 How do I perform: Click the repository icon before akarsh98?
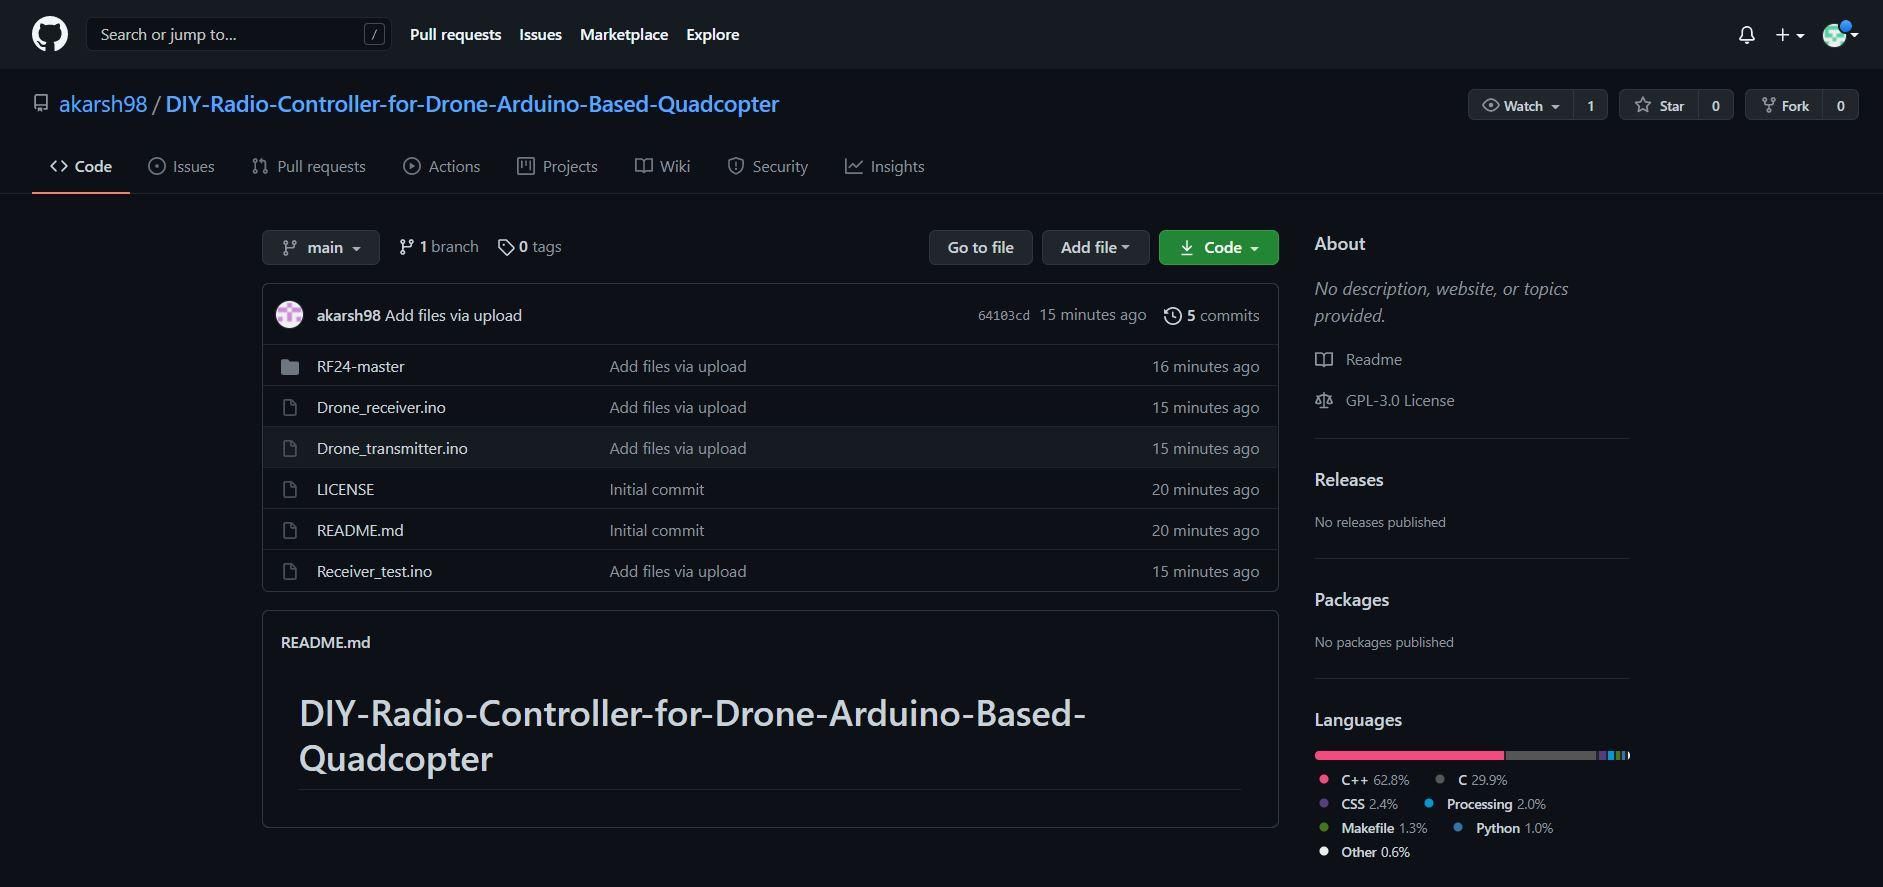click(41, 103)
